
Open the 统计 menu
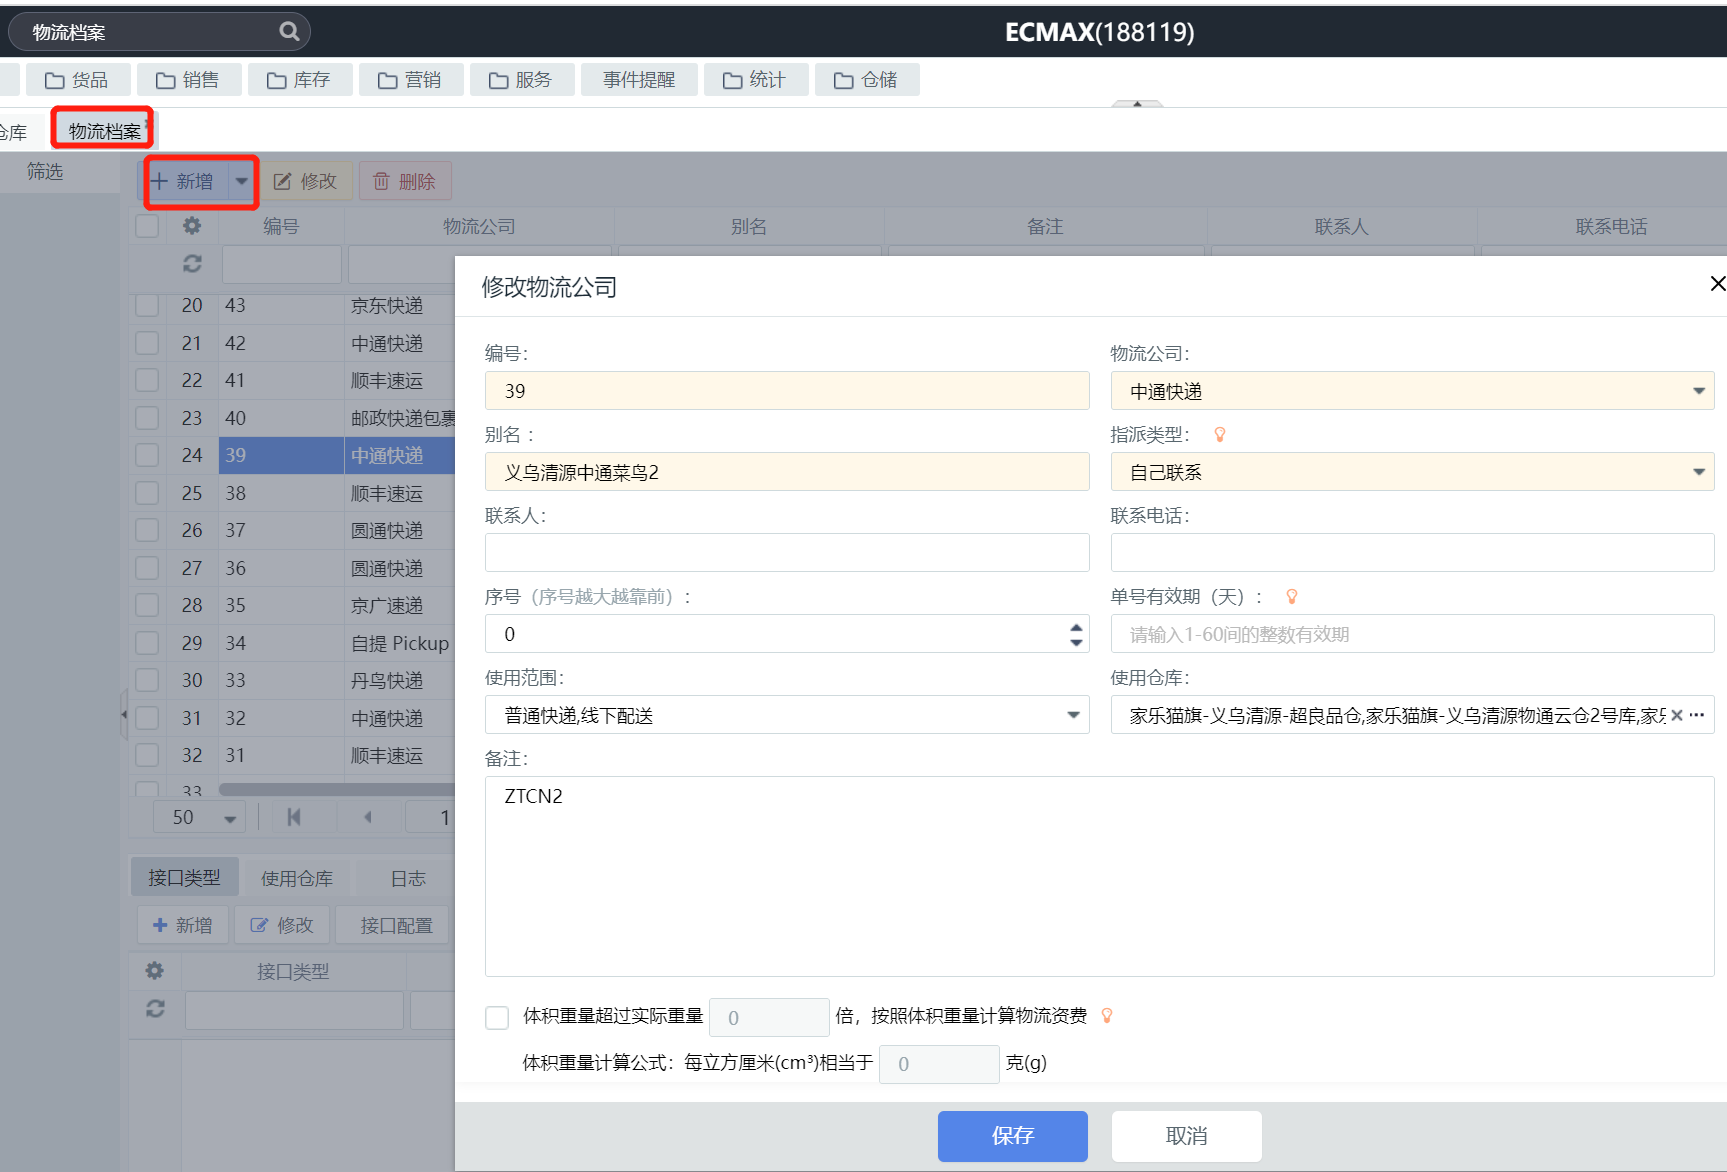pos(755,80)
